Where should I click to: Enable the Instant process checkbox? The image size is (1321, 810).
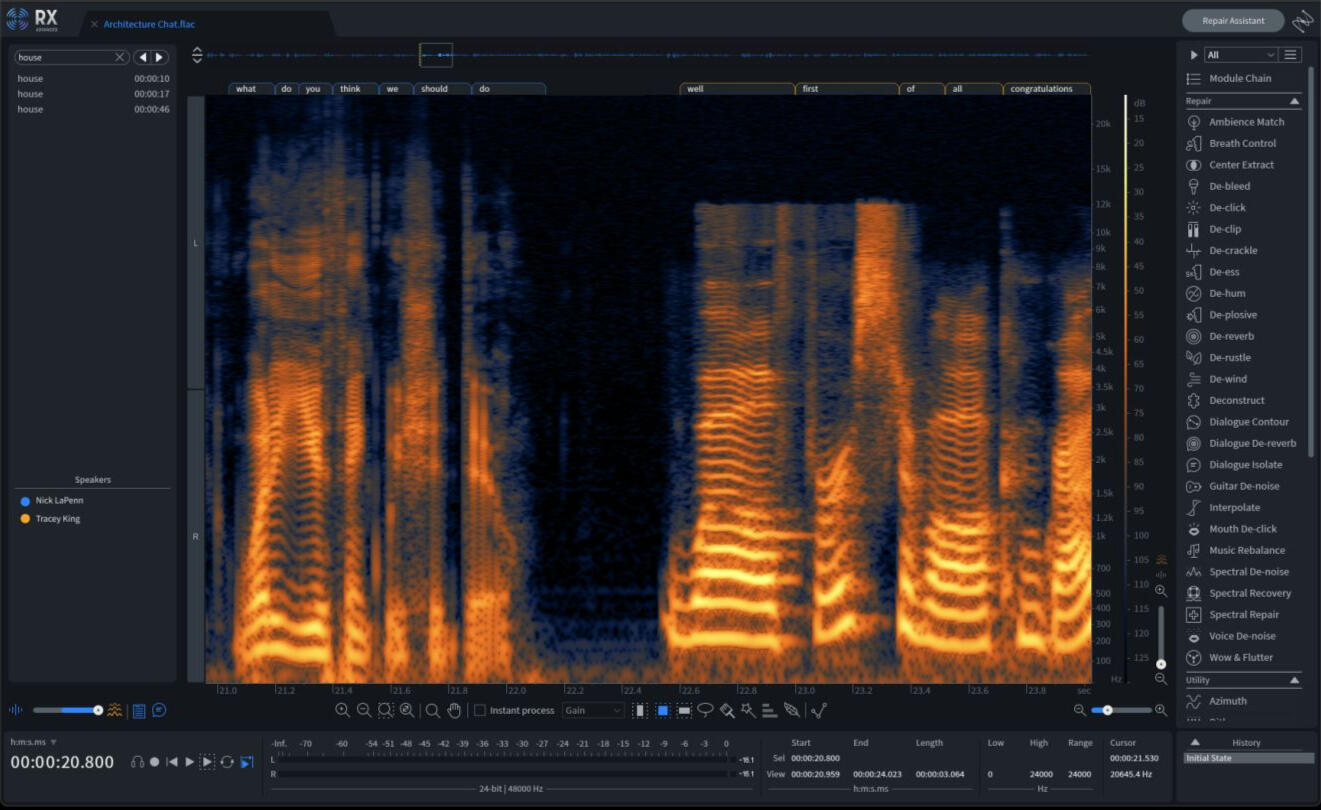point(480,710)
